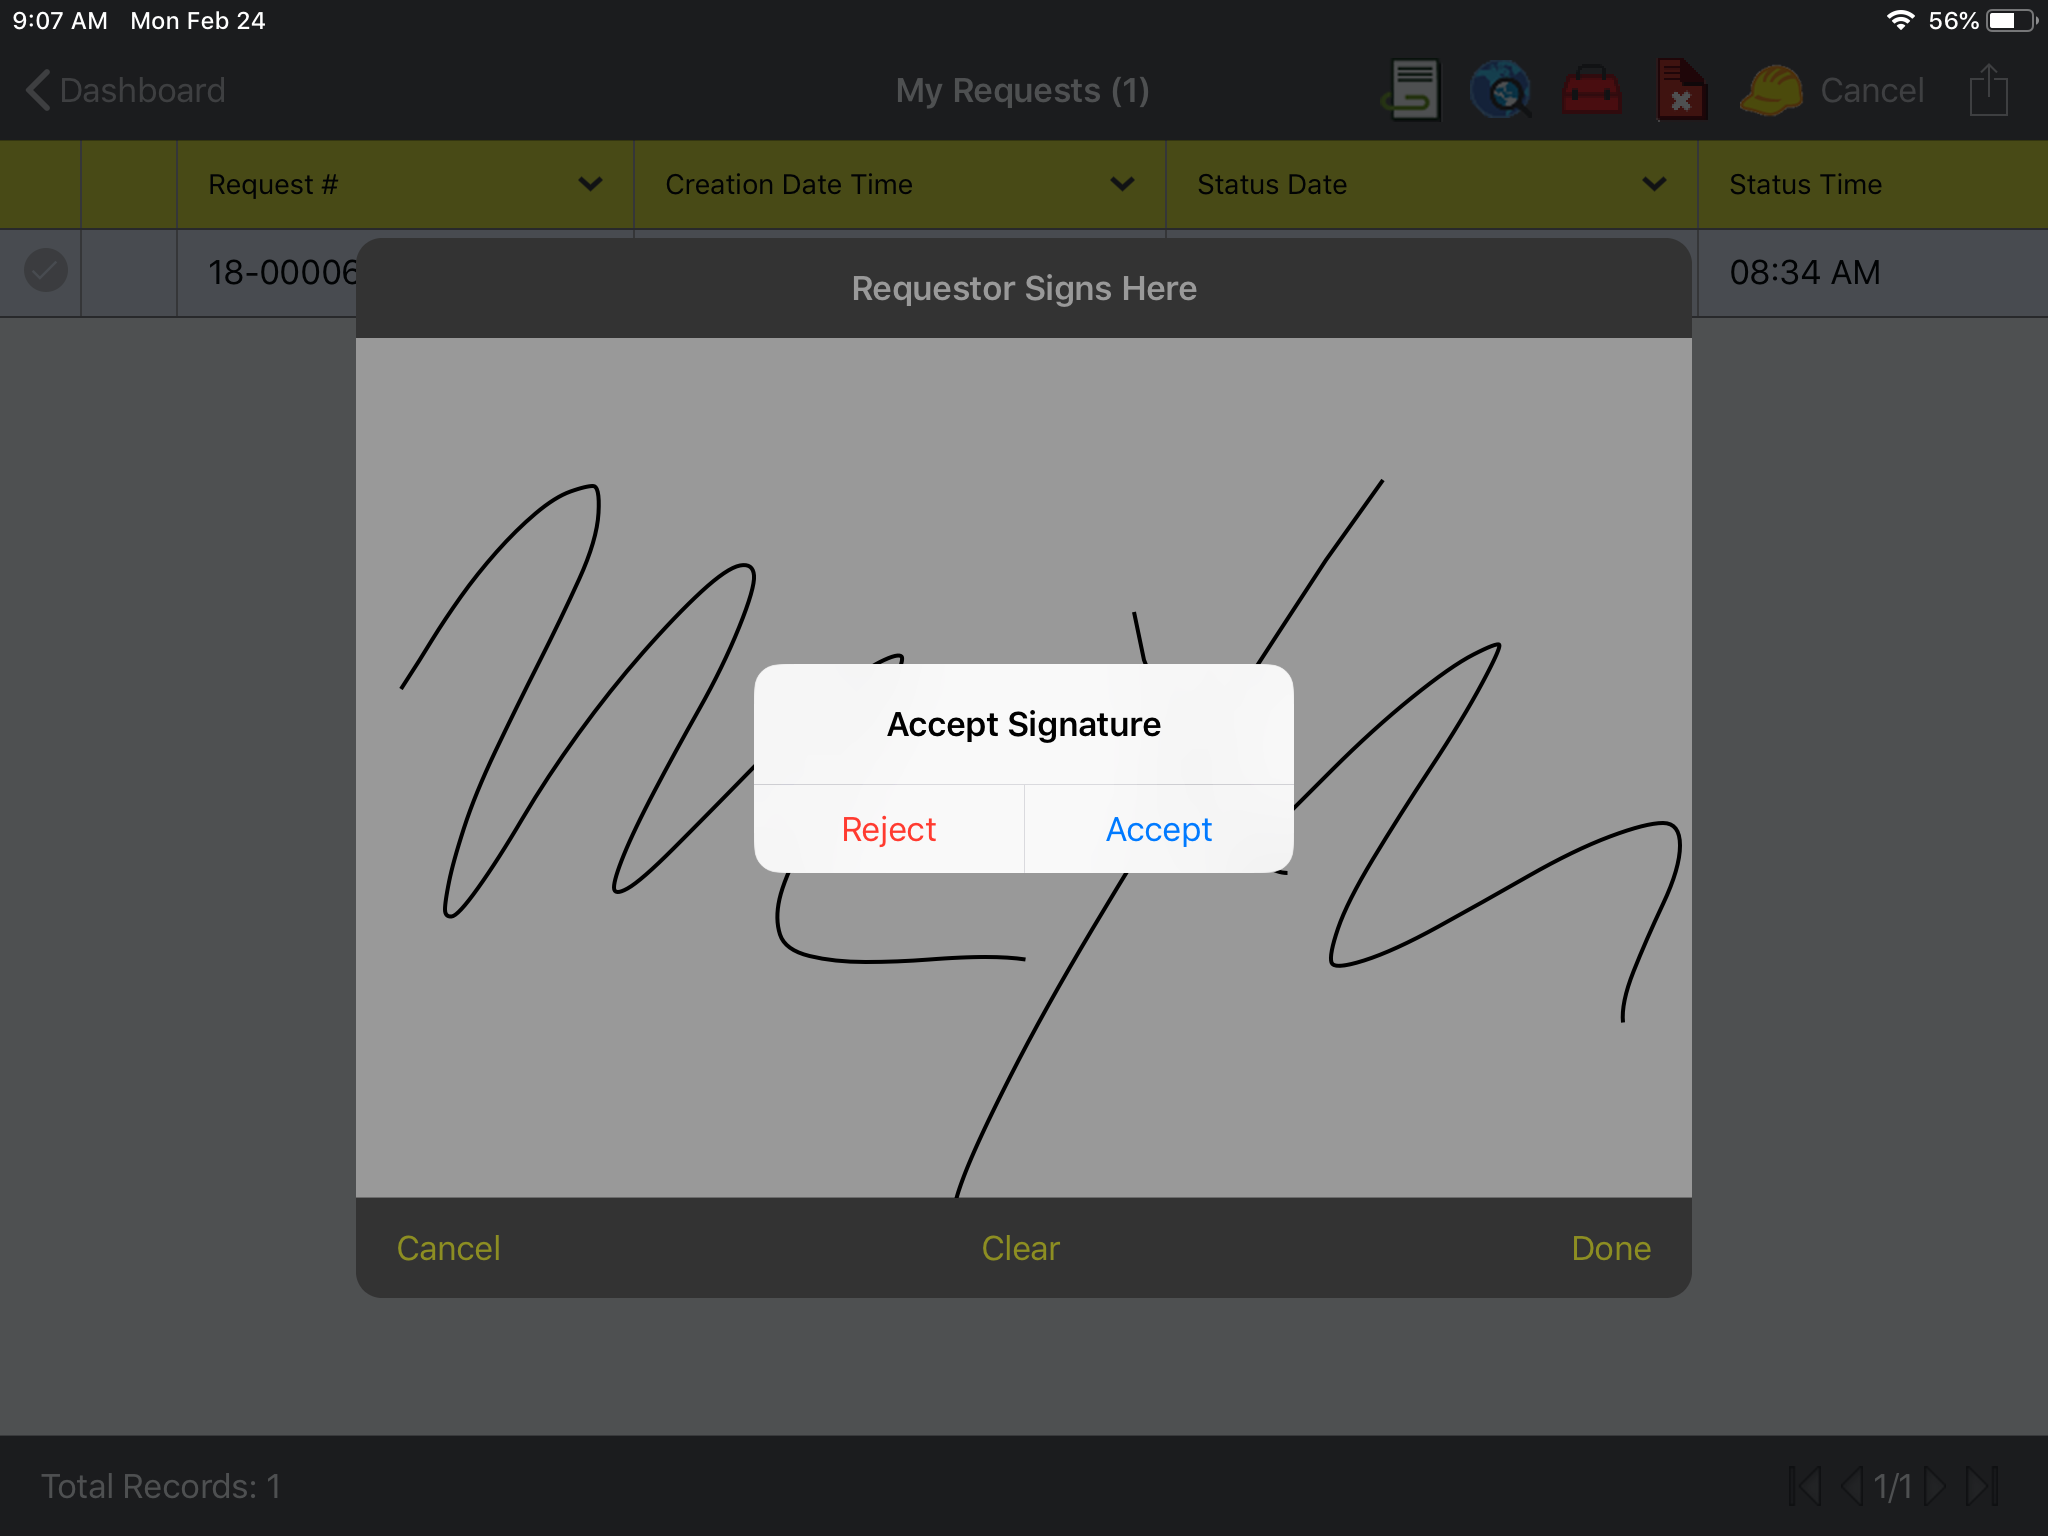Expand the Request # column dropdown
The image size is (2048, 1536).
tap(590, 184)
